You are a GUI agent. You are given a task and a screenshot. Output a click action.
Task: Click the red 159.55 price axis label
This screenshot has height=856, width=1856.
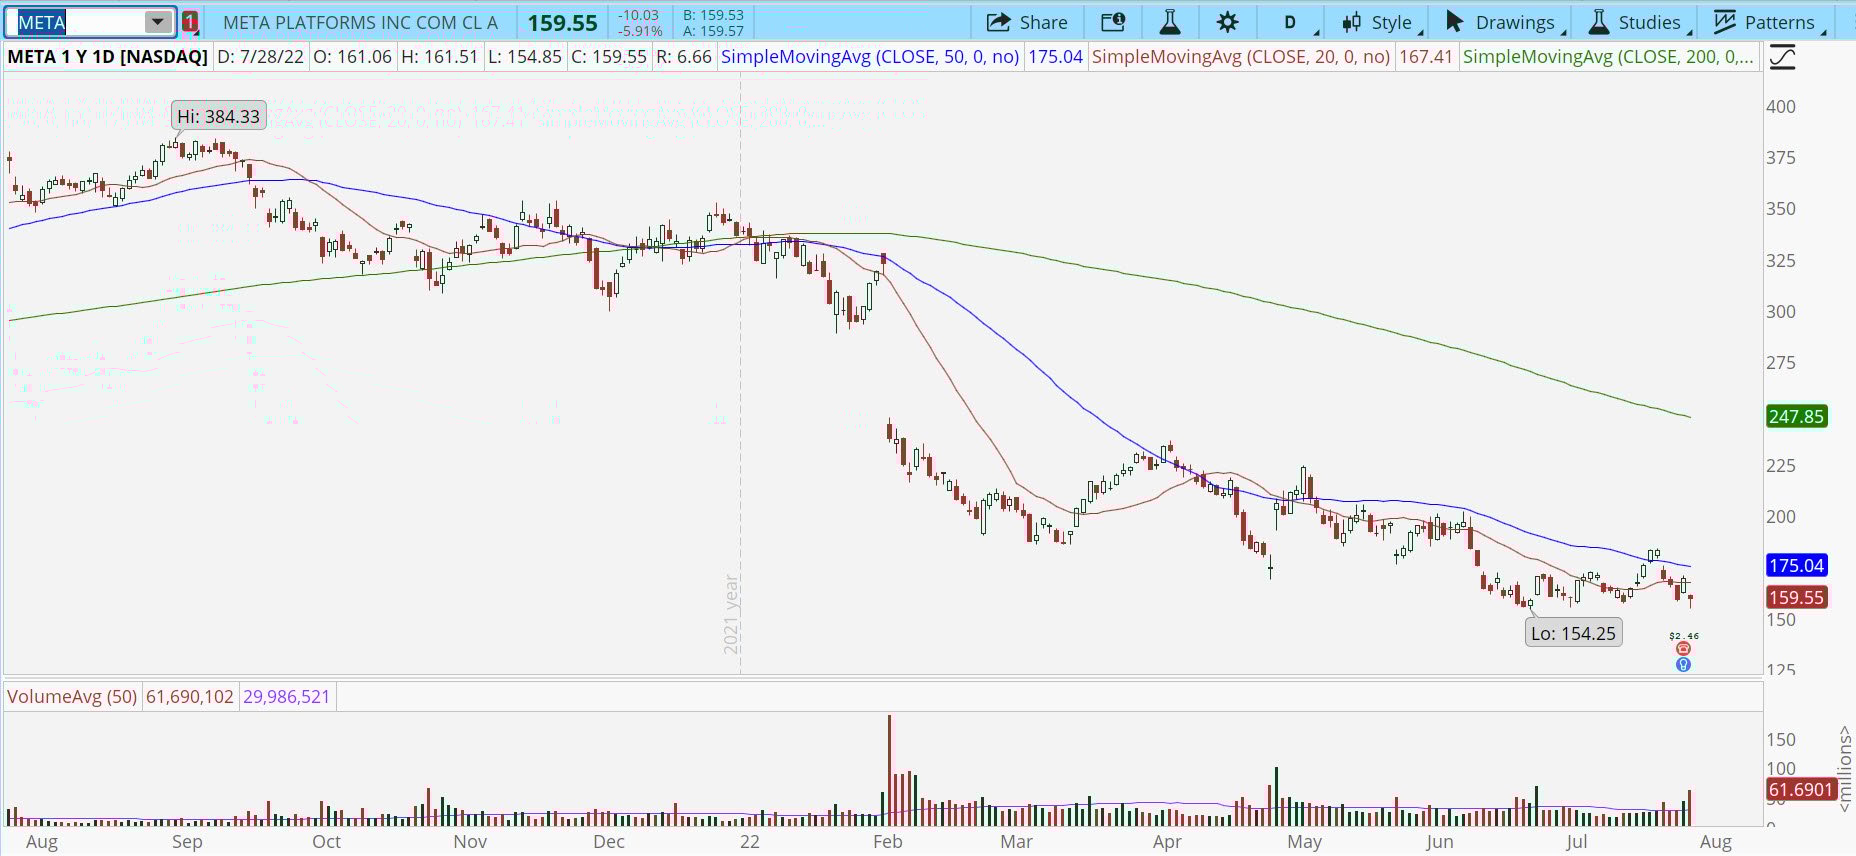(1797, 597)
